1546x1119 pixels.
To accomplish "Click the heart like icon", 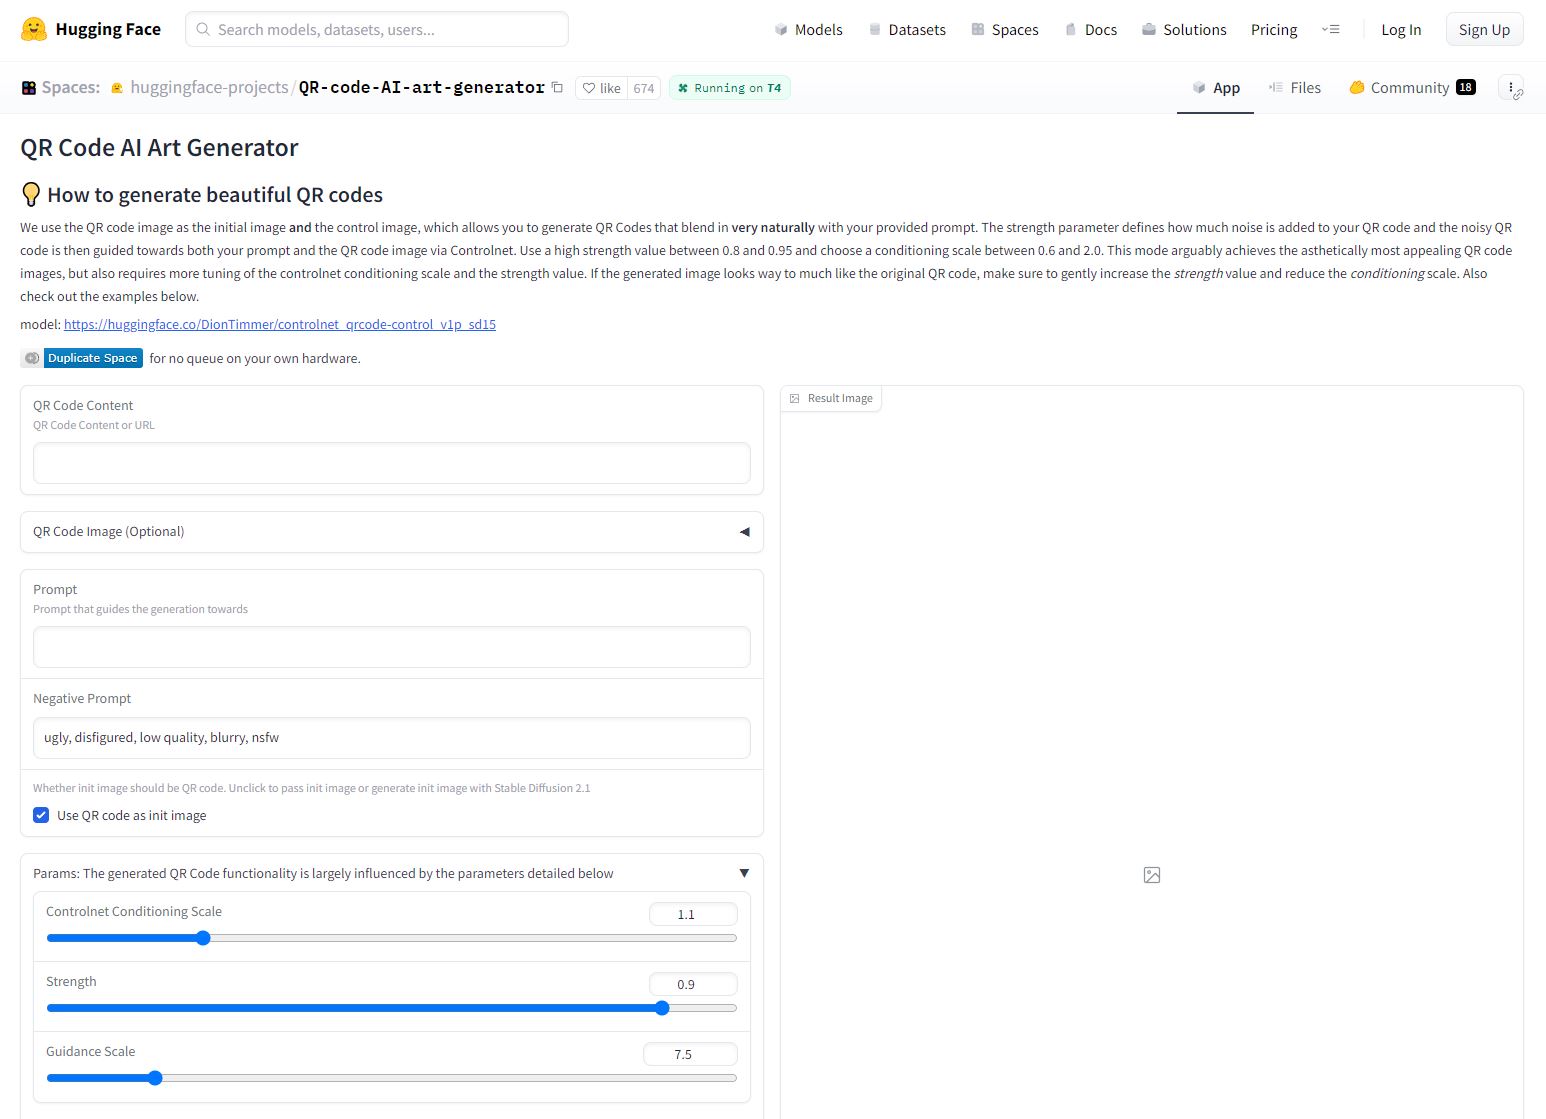I will tap(589, 88).
